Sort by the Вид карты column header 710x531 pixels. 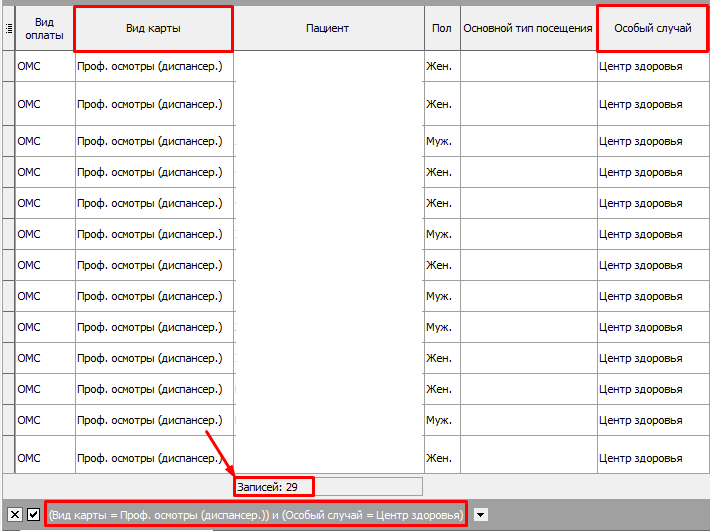tap(154, 29)
